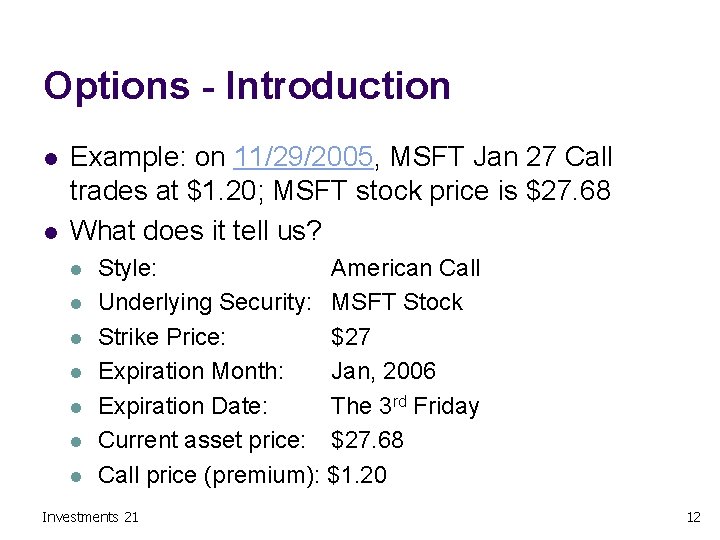The image size is (720, 540).
Task: Click the "Options - Introduction" slide title
Action: (x=247, y=86)
